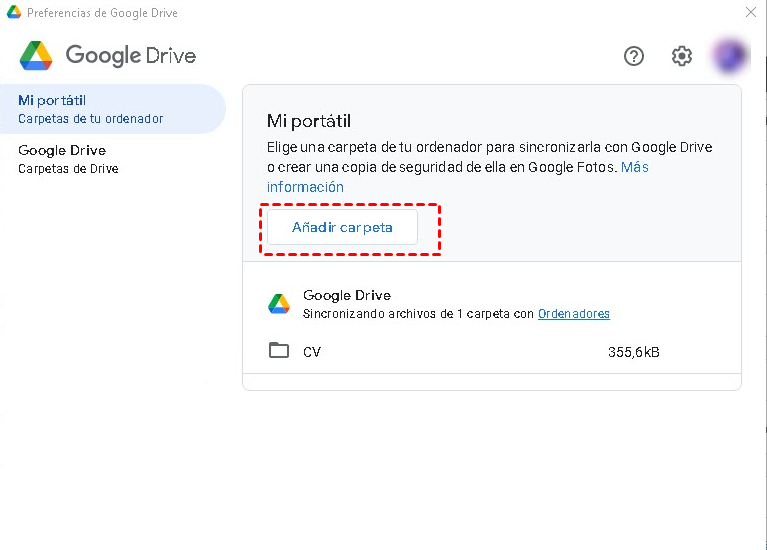Click the profile avatar picture
This screenshot has height=550, width=767.
[x=730, y=55]
